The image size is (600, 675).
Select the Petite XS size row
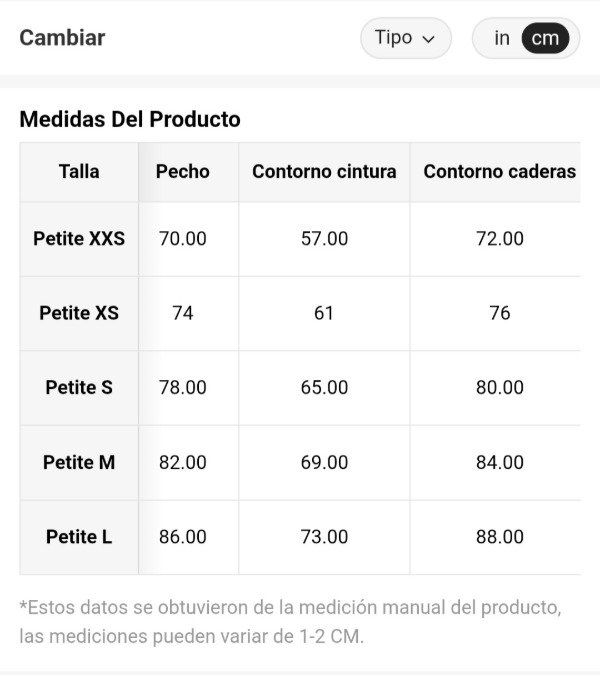tap(79, 313)
